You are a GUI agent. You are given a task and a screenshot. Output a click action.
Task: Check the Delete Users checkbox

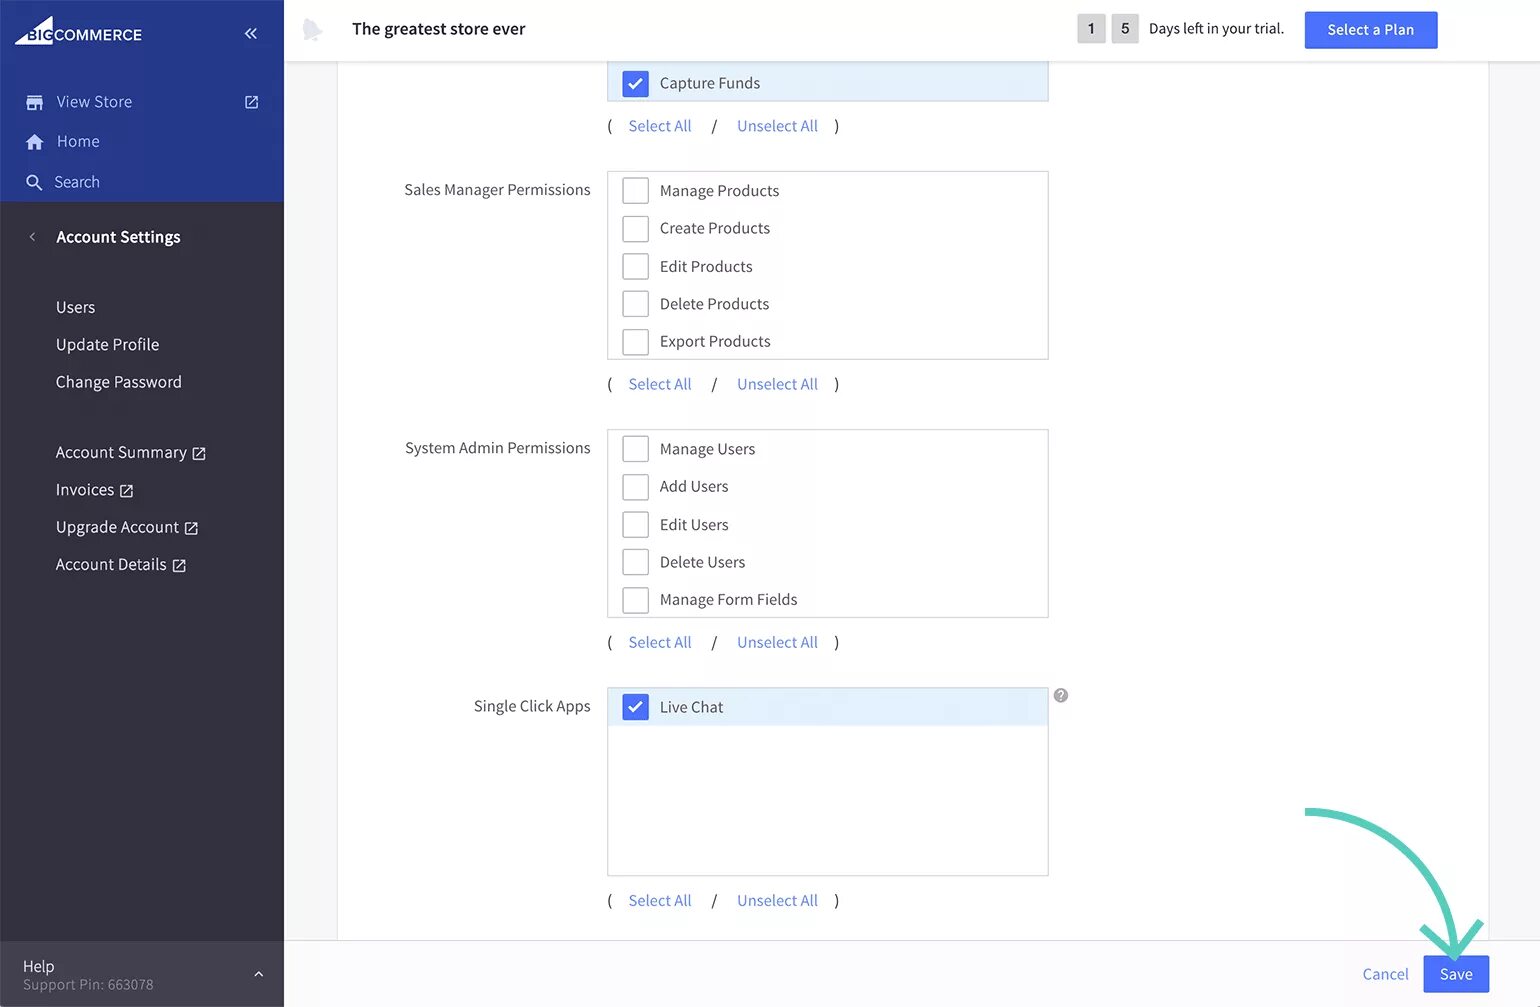click(x=635, y=561)
